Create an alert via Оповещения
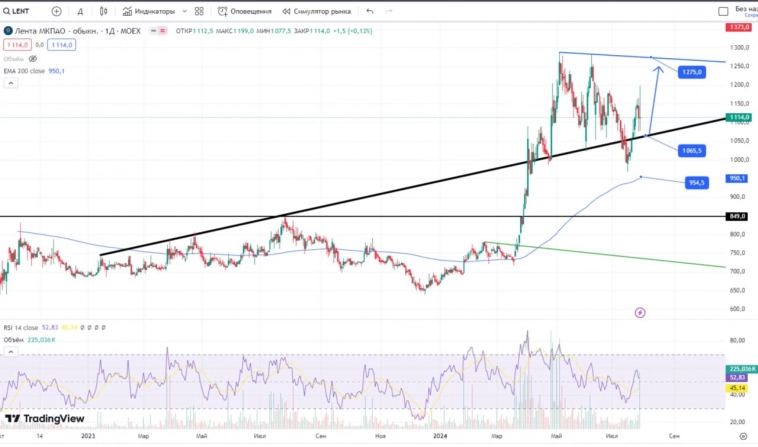758x447 pixels. (x=245, y=11)
